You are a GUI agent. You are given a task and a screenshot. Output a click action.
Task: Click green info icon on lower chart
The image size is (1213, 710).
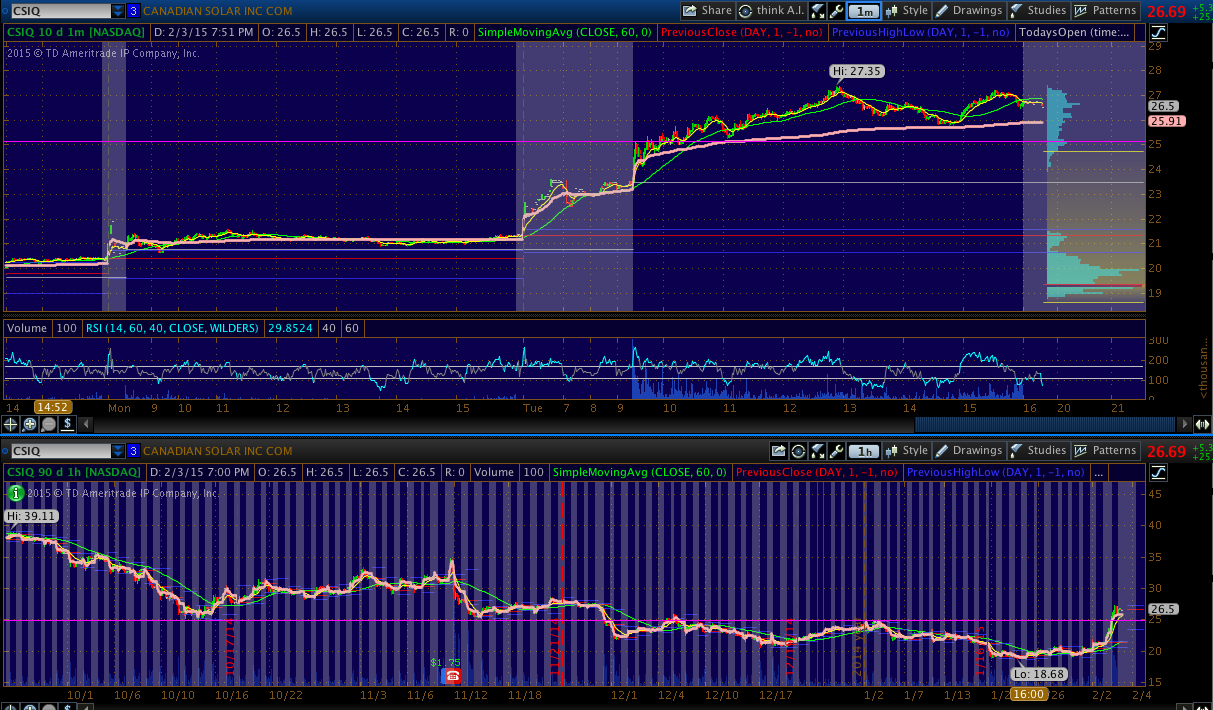pyautogui.click(x=16, y=493)
